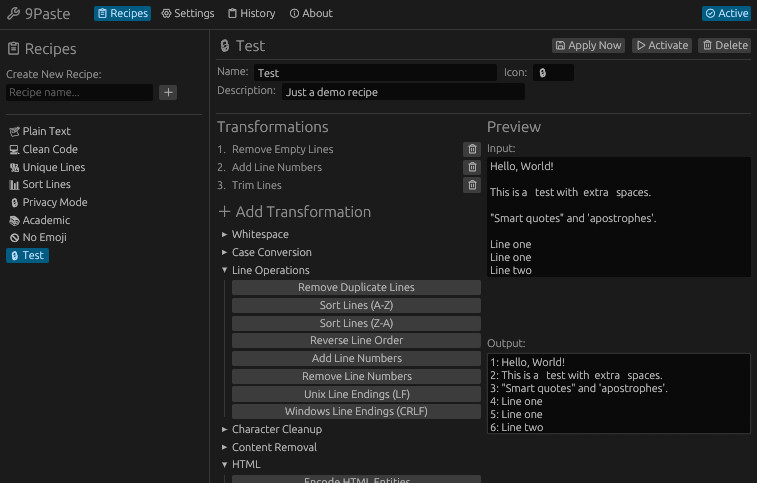Viewport: 757px width, 483px height.
Task: Expand the Whitespace category
Action: tap(259, 234)
